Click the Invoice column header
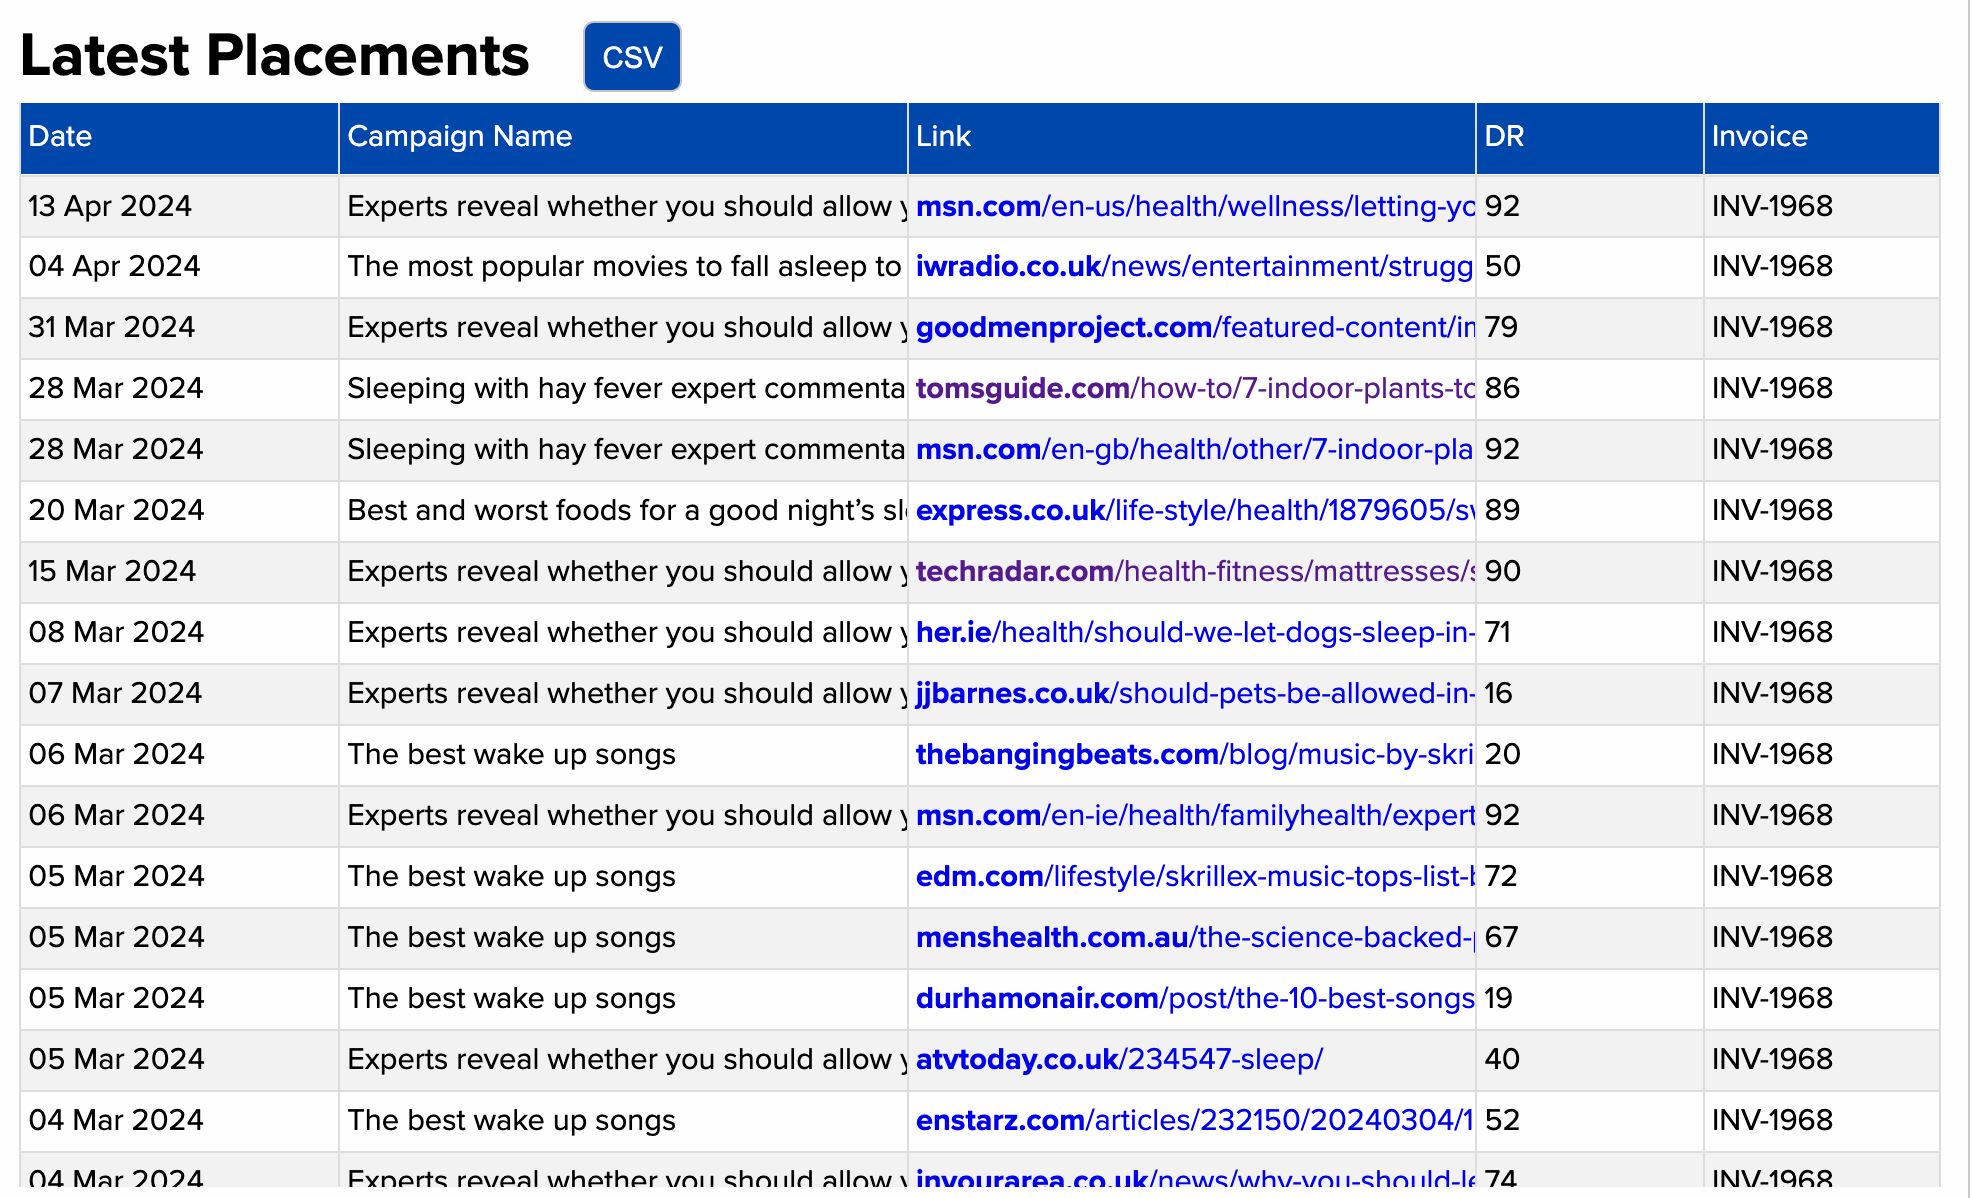The width and height of the screenshot is (1972, 1198). pos(1822,137)
